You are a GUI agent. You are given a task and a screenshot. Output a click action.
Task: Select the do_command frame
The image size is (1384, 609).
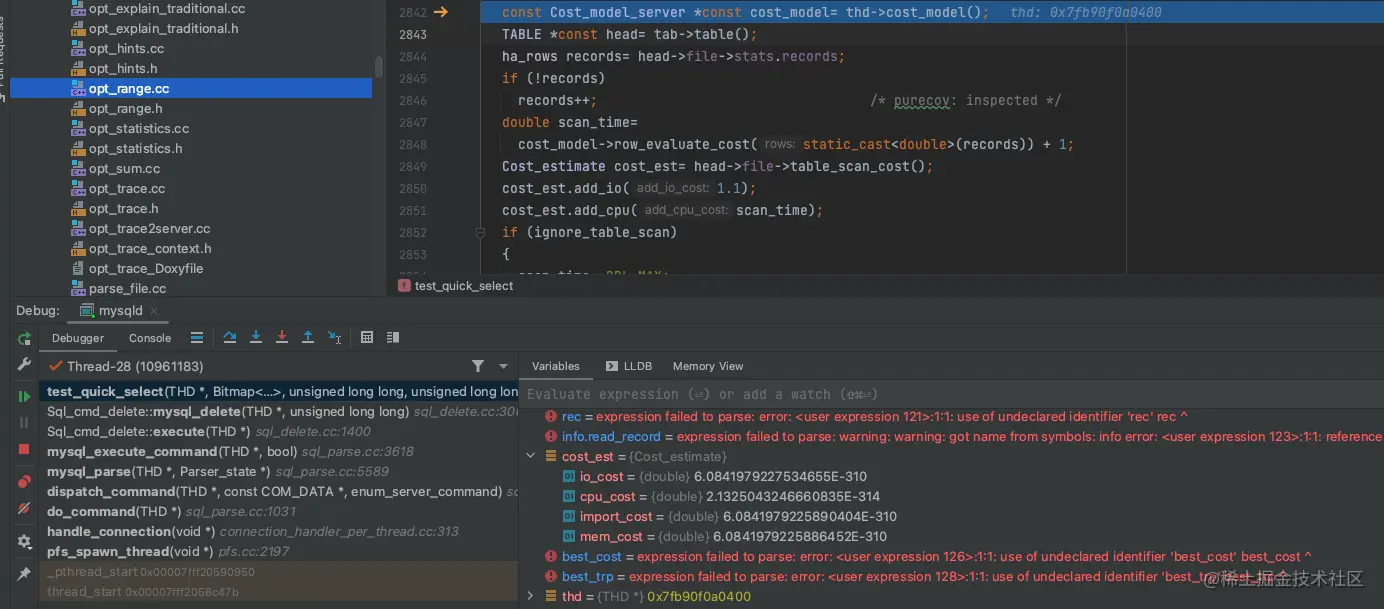[279, 511]
